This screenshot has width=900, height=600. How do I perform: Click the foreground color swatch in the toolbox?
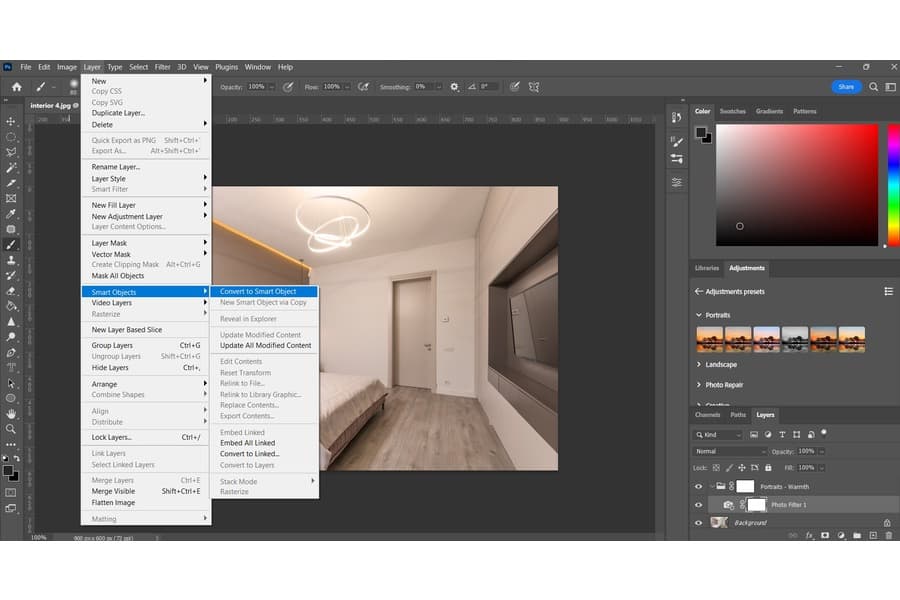pyautogui.click(x=7, y=471)
